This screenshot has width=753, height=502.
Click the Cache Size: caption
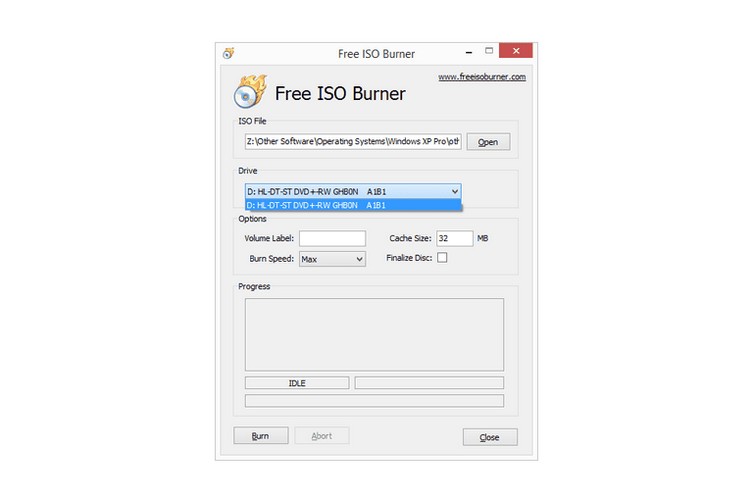pos(410,238)
